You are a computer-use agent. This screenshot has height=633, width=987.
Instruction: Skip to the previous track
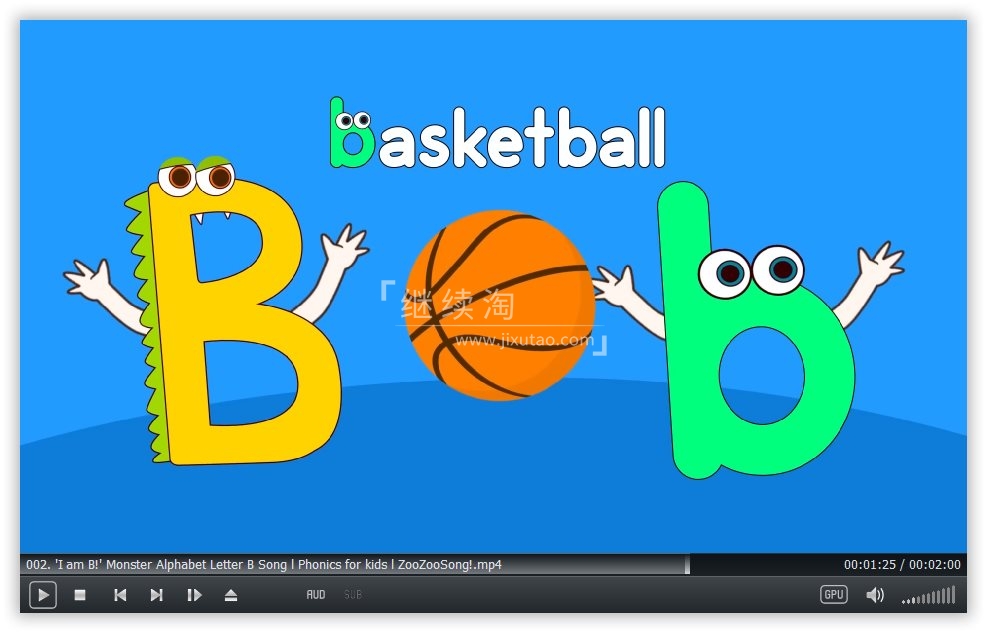click(119, 595)
